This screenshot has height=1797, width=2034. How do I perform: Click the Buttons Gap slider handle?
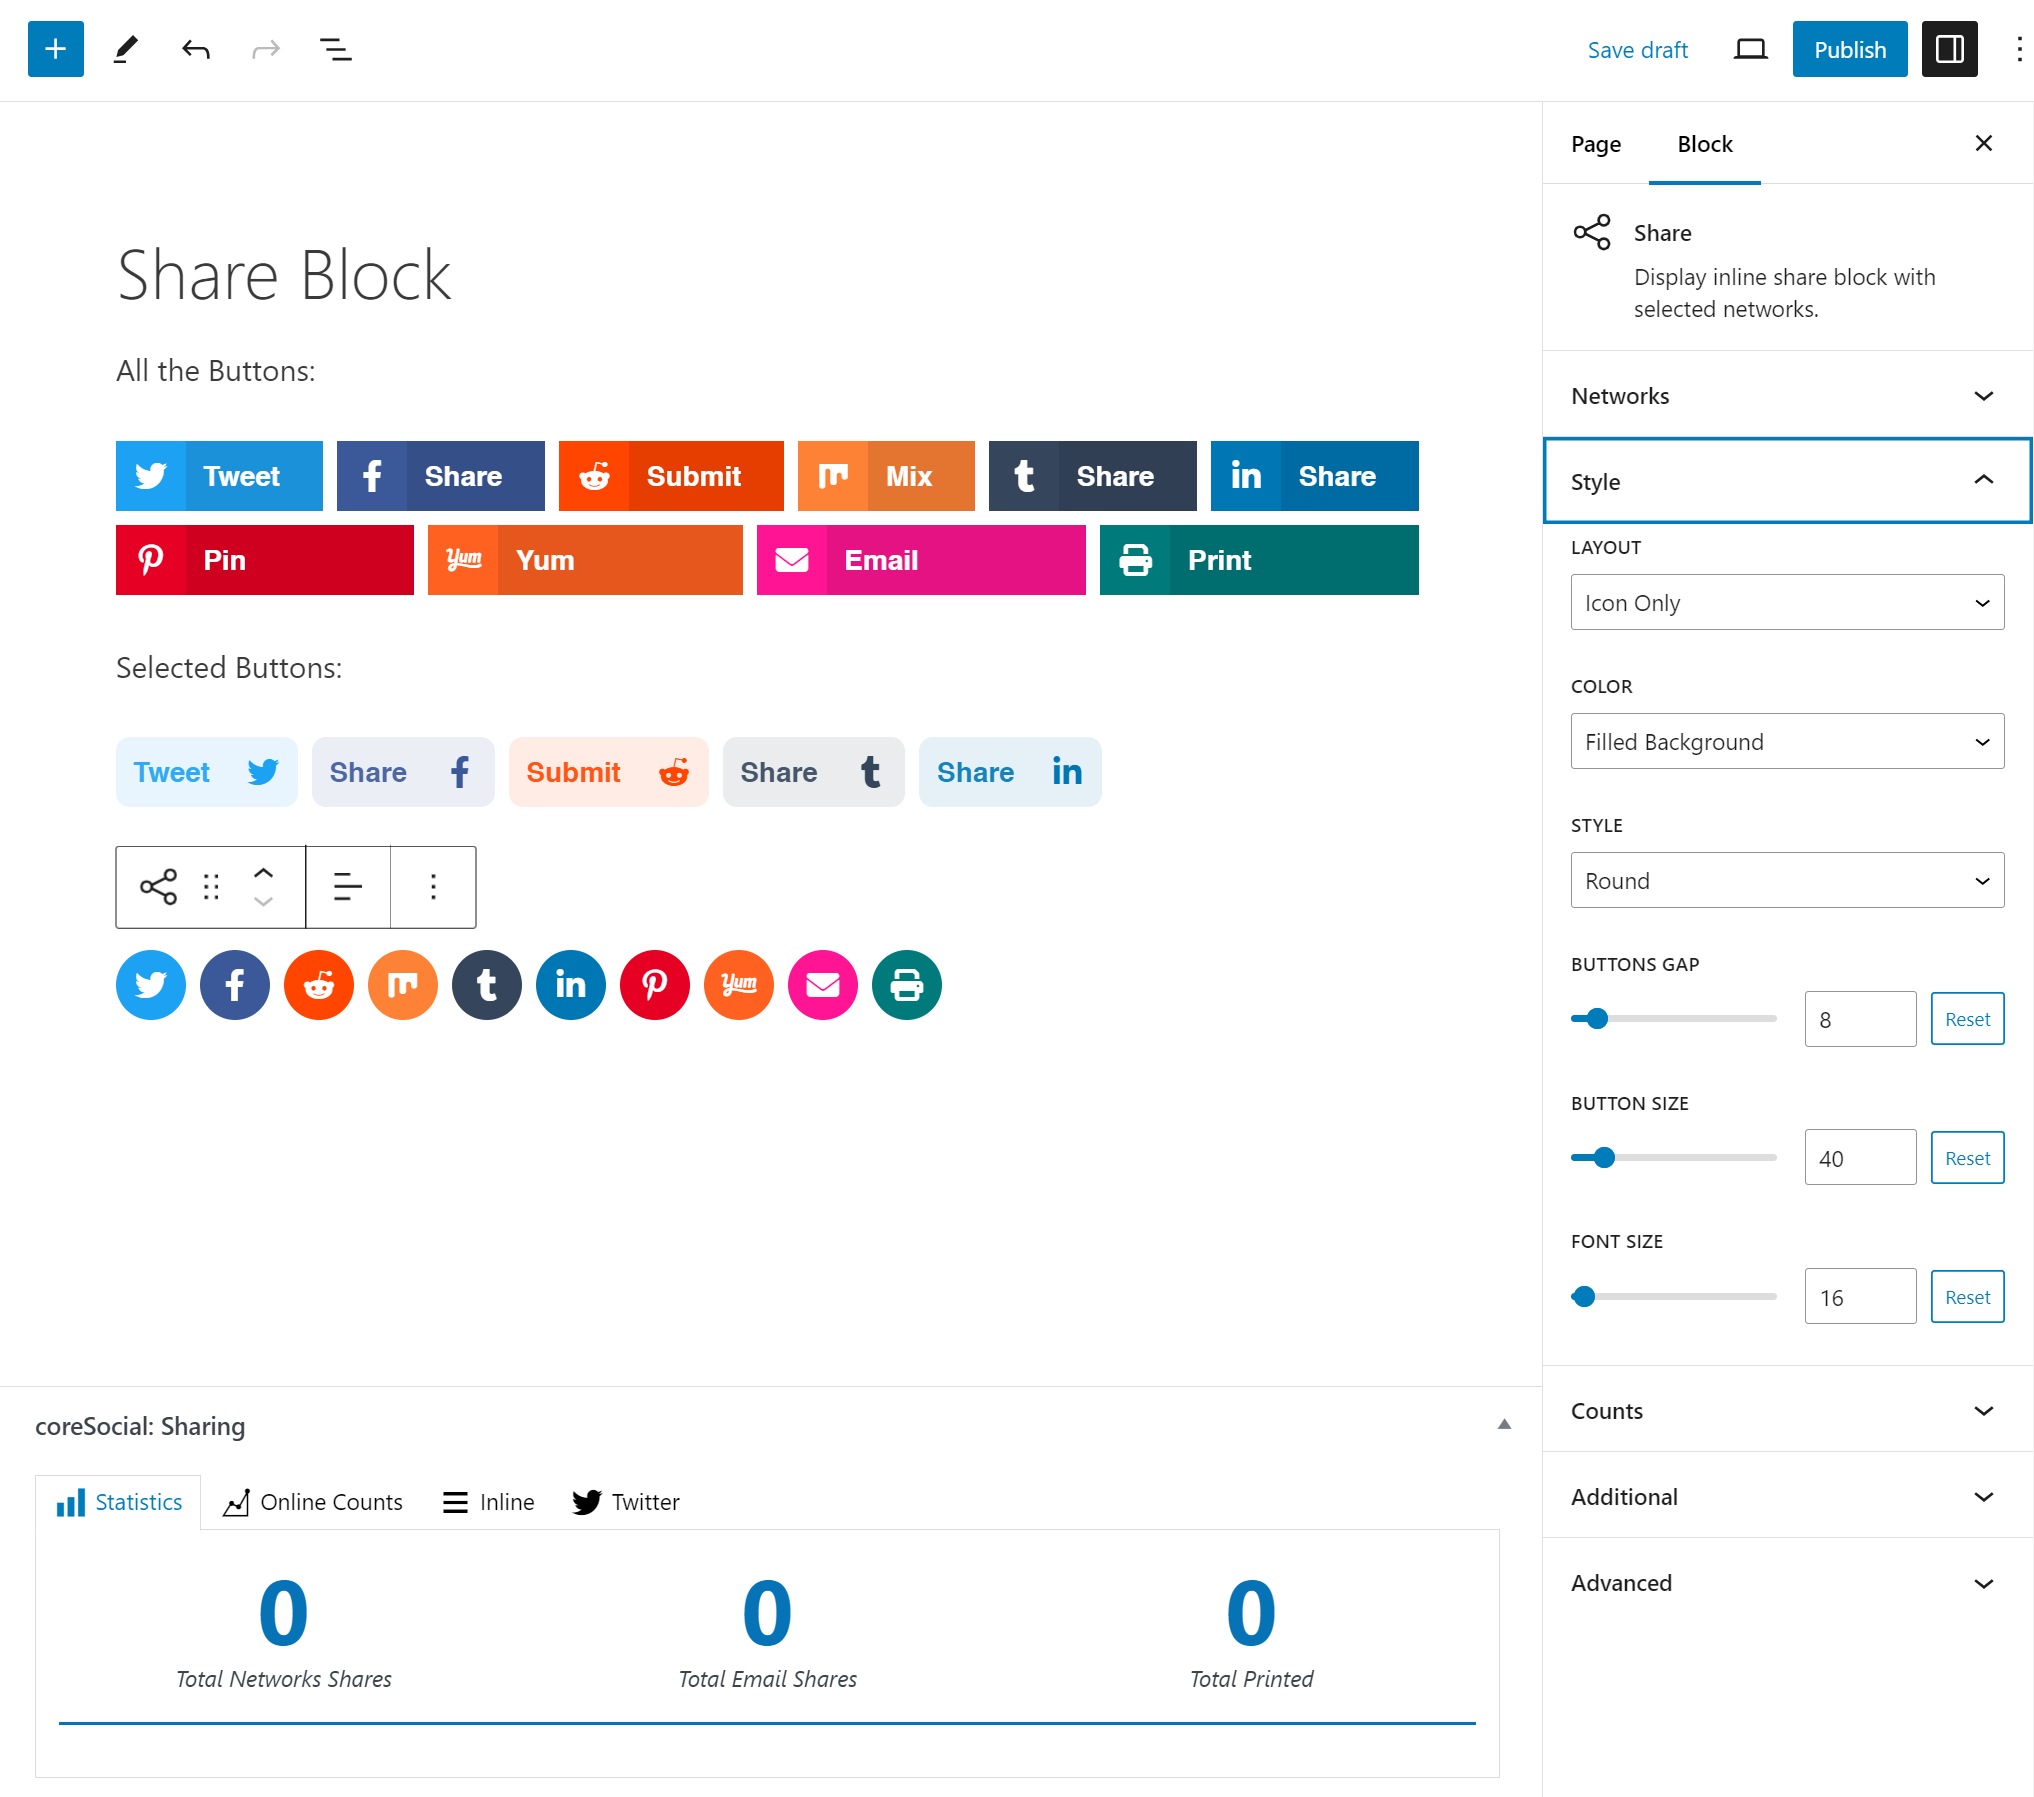pos(1597,1019)
